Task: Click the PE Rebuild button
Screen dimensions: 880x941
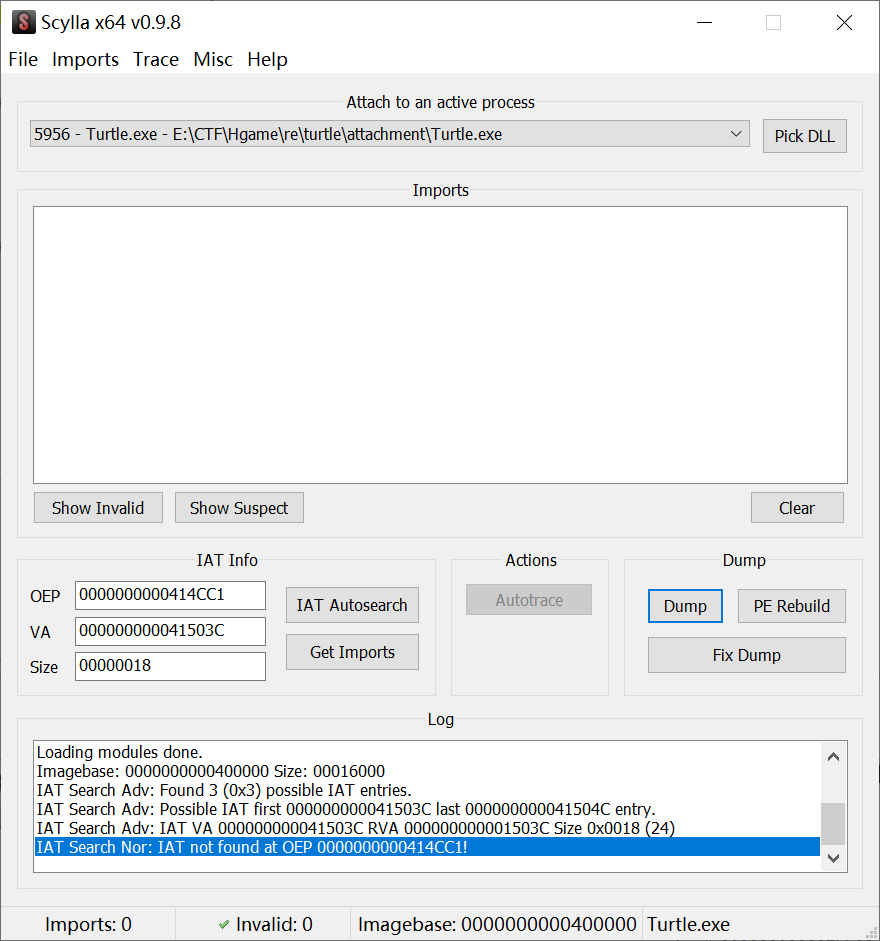Action: (792, 606)
